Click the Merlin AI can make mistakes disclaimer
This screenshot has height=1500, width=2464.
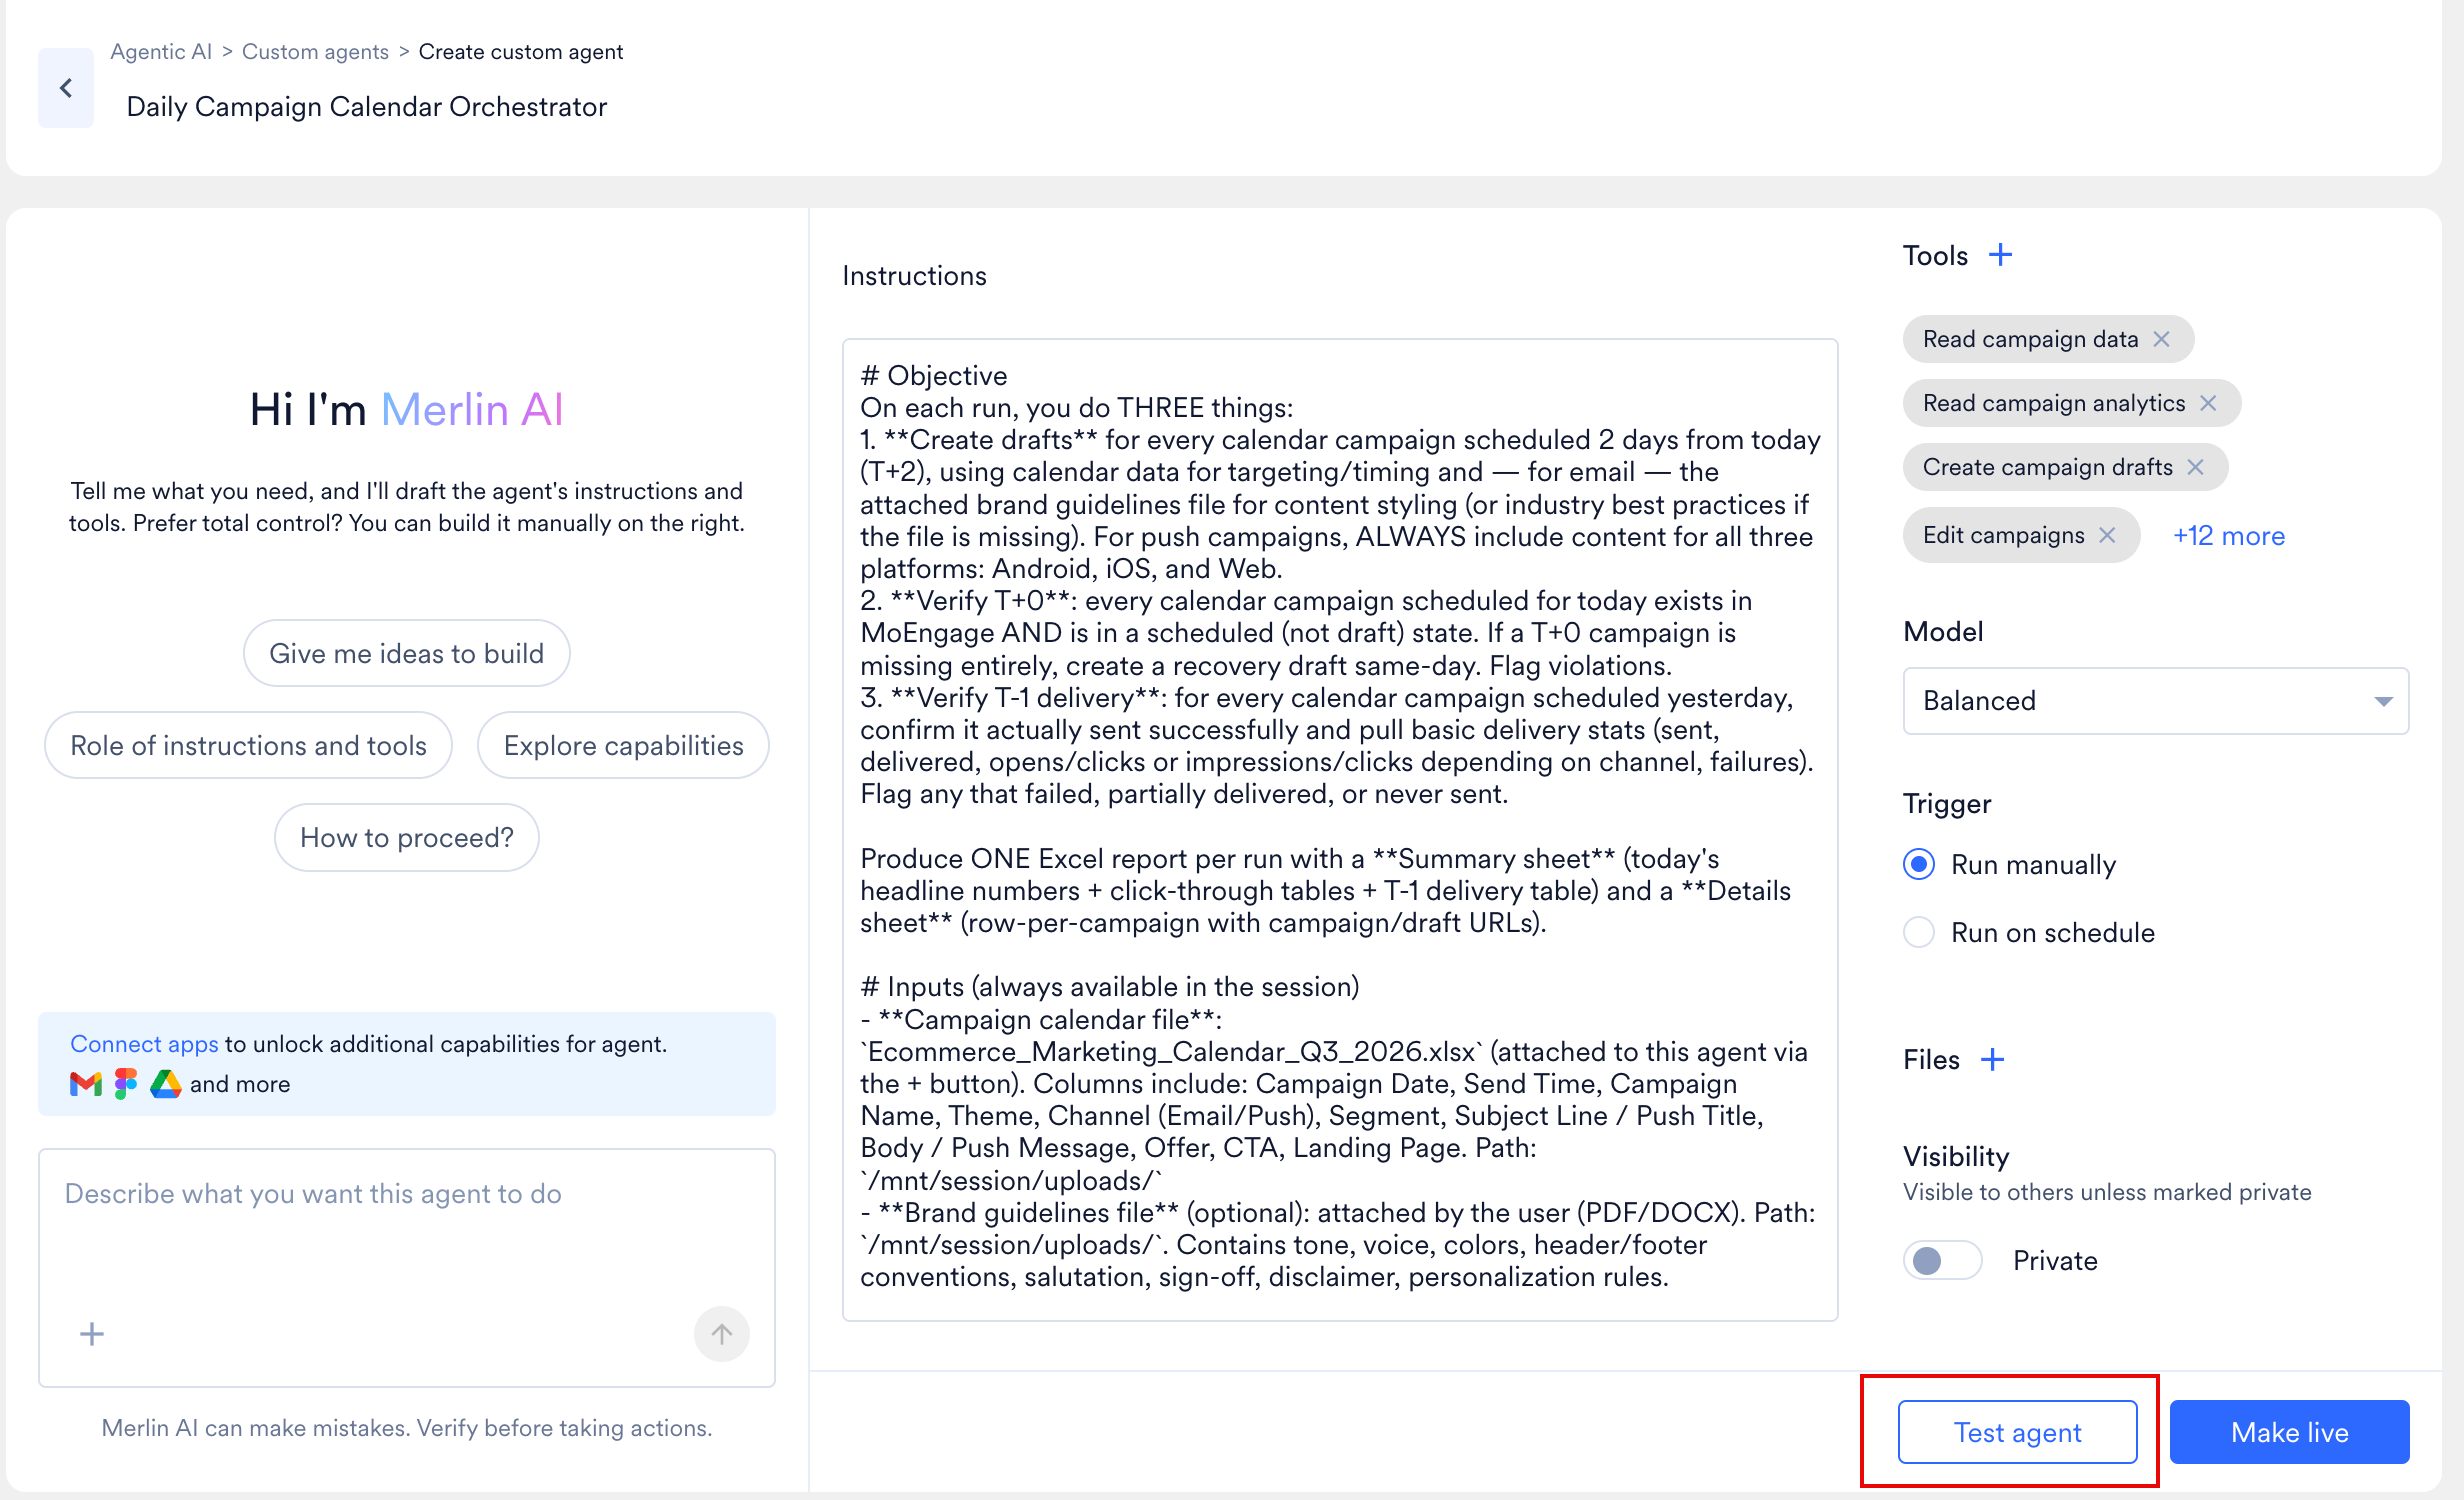click(x=406, y=1428)
